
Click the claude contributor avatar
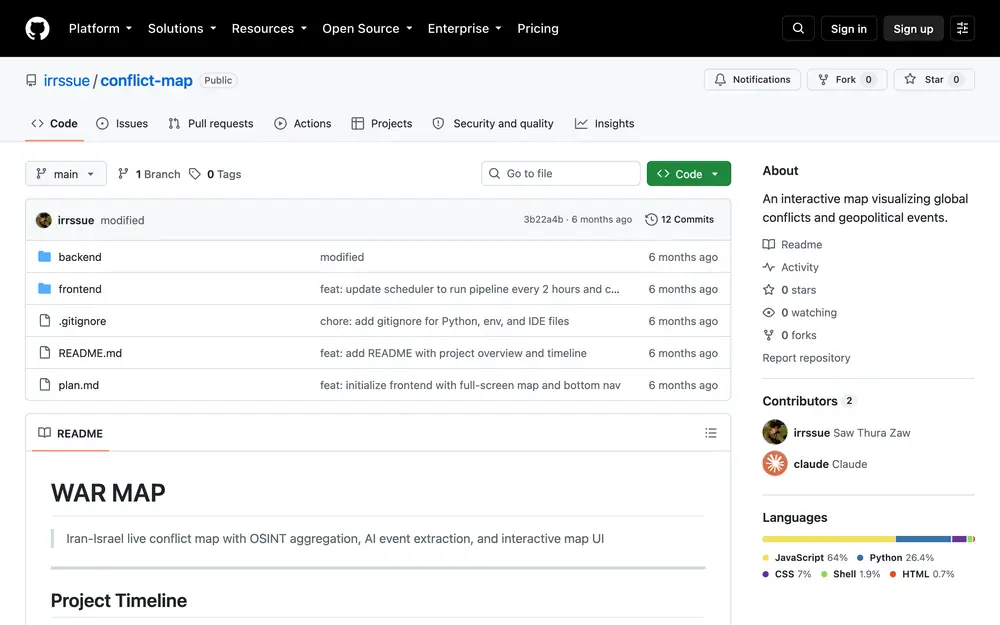pyautogui.click(x=775, y=464)
